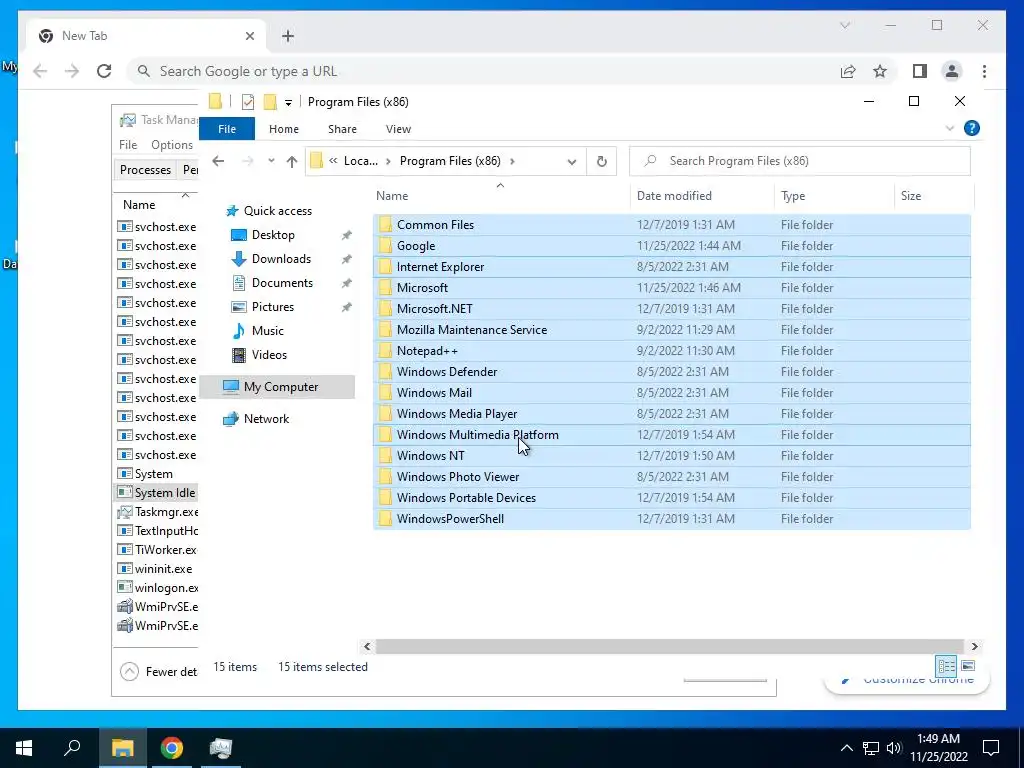
Task: Click the Properties icon in Explorer title bar
Action: (248, 102)
